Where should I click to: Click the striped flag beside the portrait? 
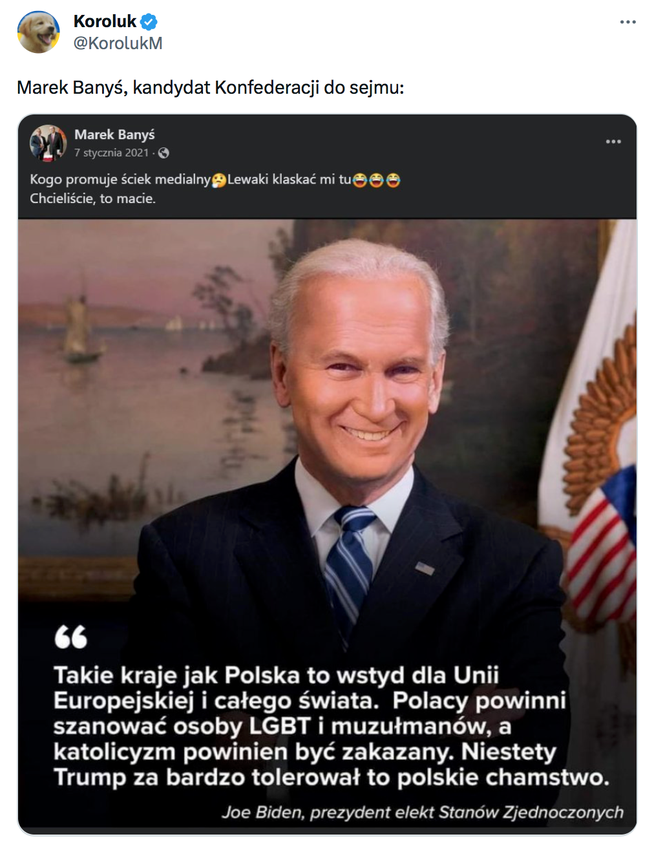coord(605,545)
